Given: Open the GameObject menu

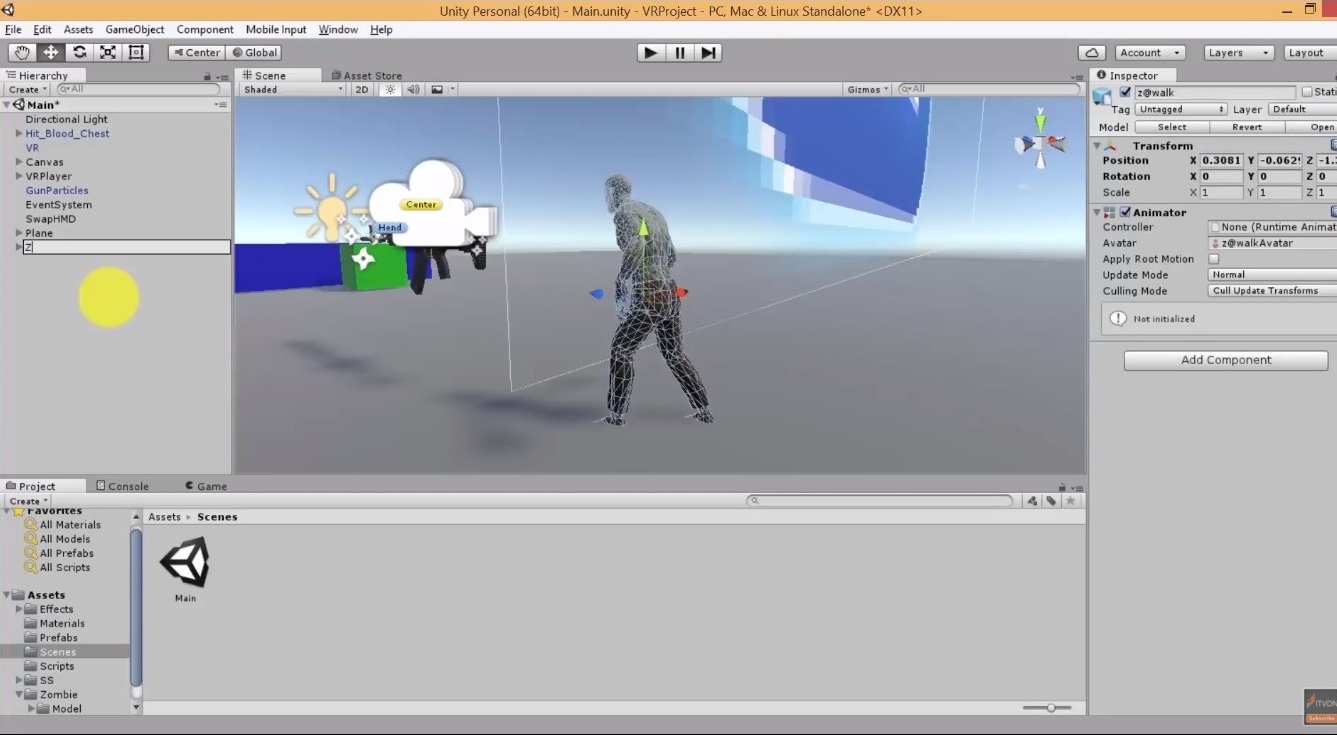Looking at the screenshot, I should click(135, 29).
